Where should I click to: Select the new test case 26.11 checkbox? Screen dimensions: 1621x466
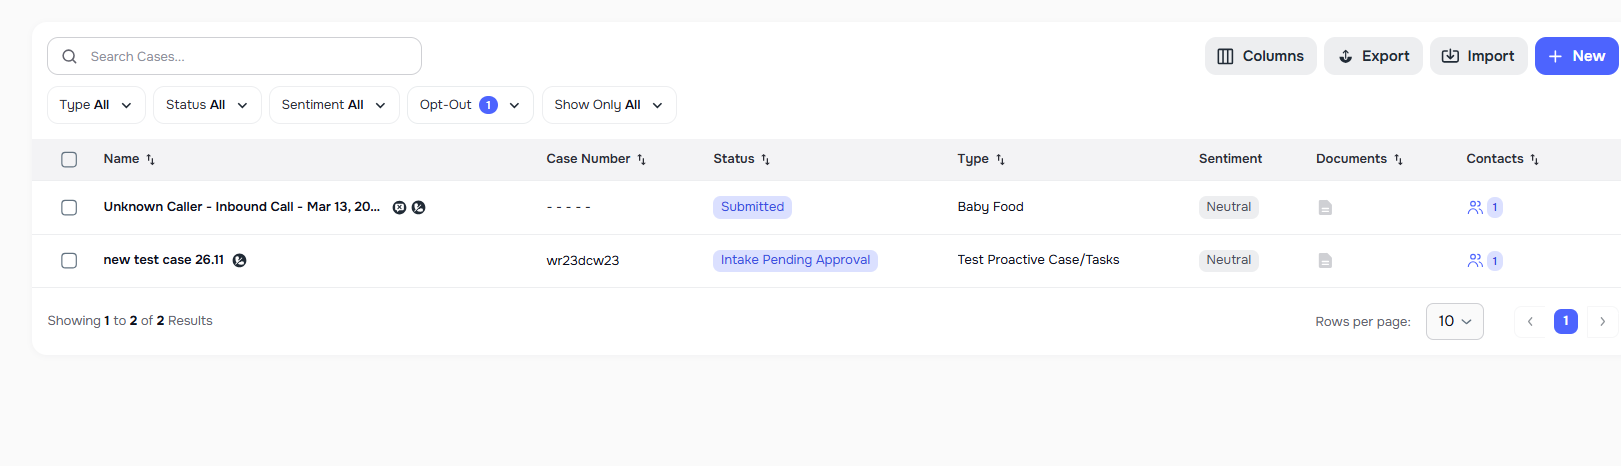(x=69, y=261)
